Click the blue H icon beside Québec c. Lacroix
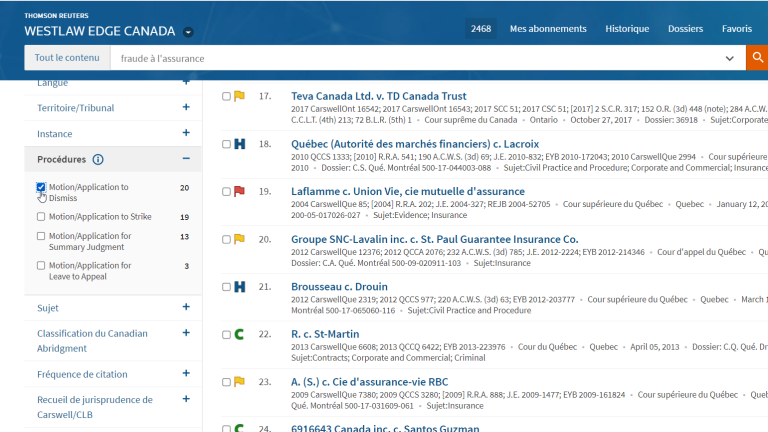 (x=240, y=144)
